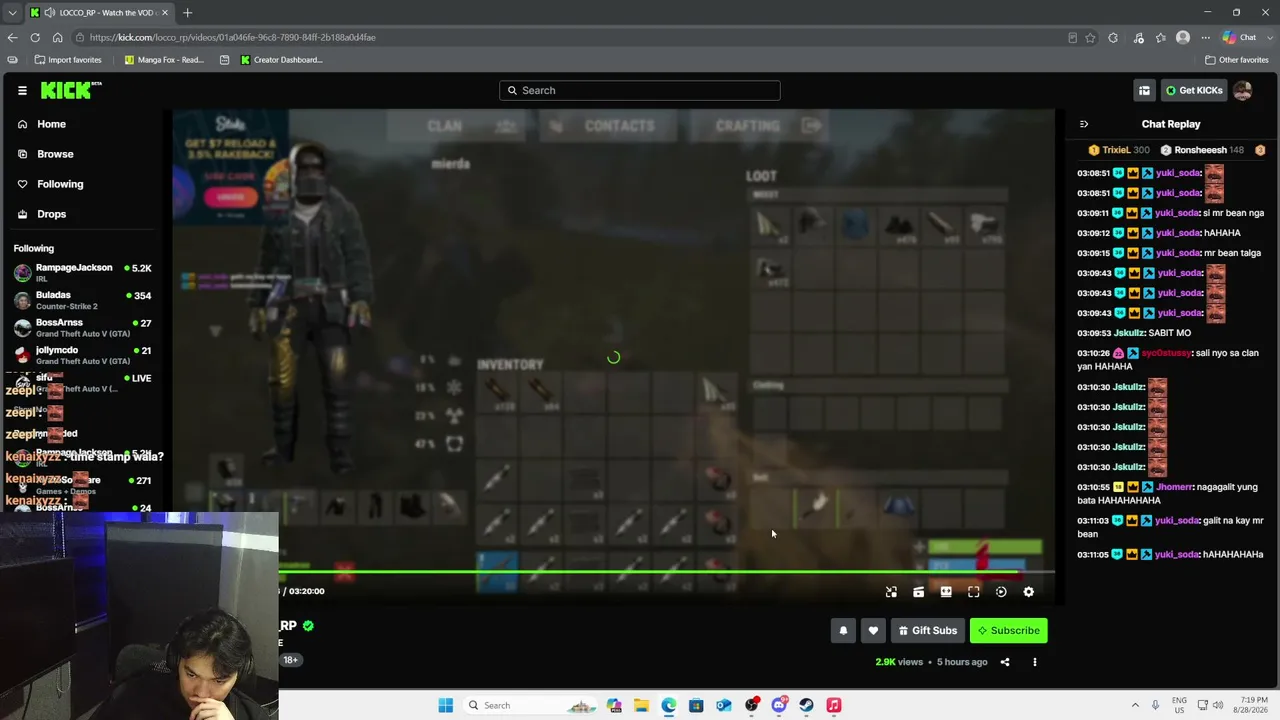
Task: Select the LOCCO_RP browser tab
Action: click(x=99, y=13)
